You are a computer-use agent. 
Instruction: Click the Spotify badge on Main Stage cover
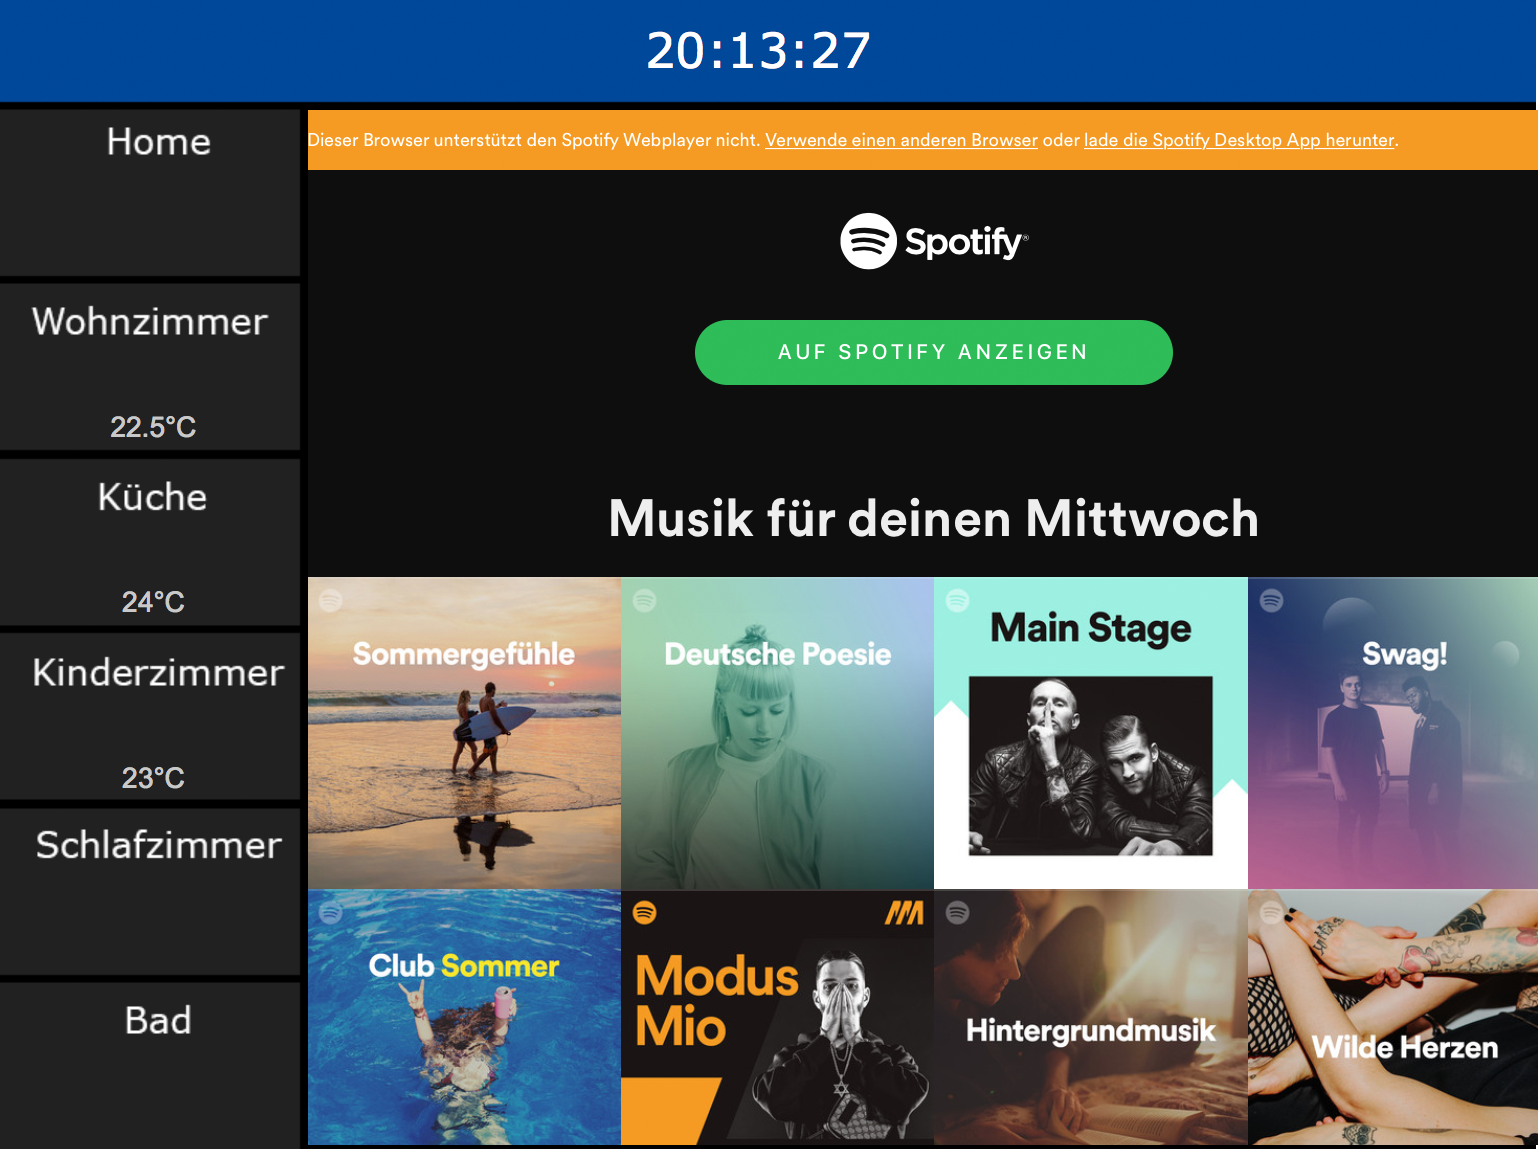tap(958, 600)
